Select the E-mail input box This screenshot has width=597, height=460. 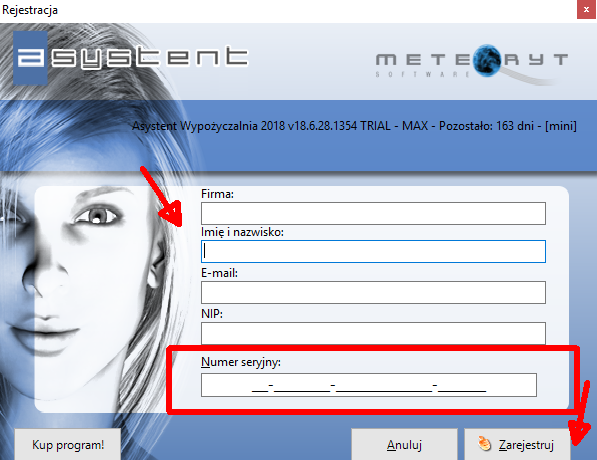click(x=373, y=292)
